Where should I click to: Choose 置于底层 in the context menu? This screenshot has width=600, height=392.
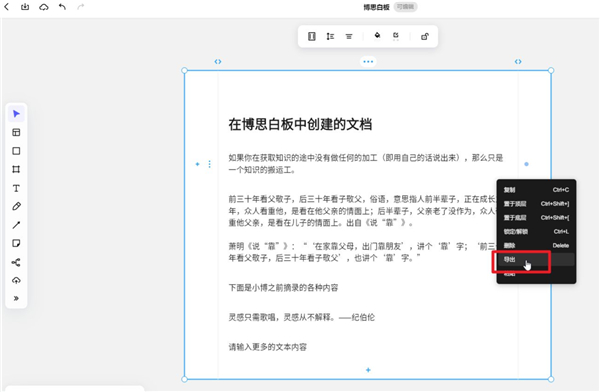click(x=536, y=217)
